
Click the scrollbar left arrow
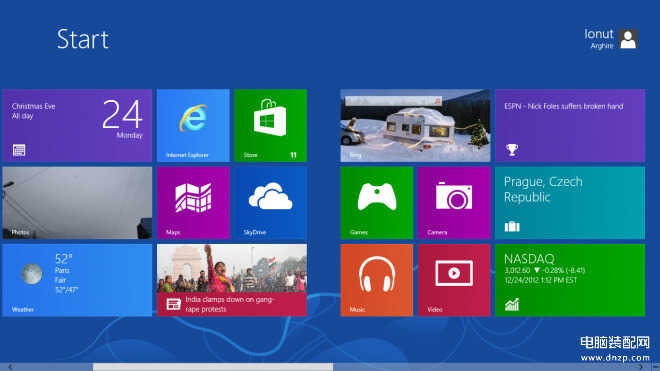(10, 367)
